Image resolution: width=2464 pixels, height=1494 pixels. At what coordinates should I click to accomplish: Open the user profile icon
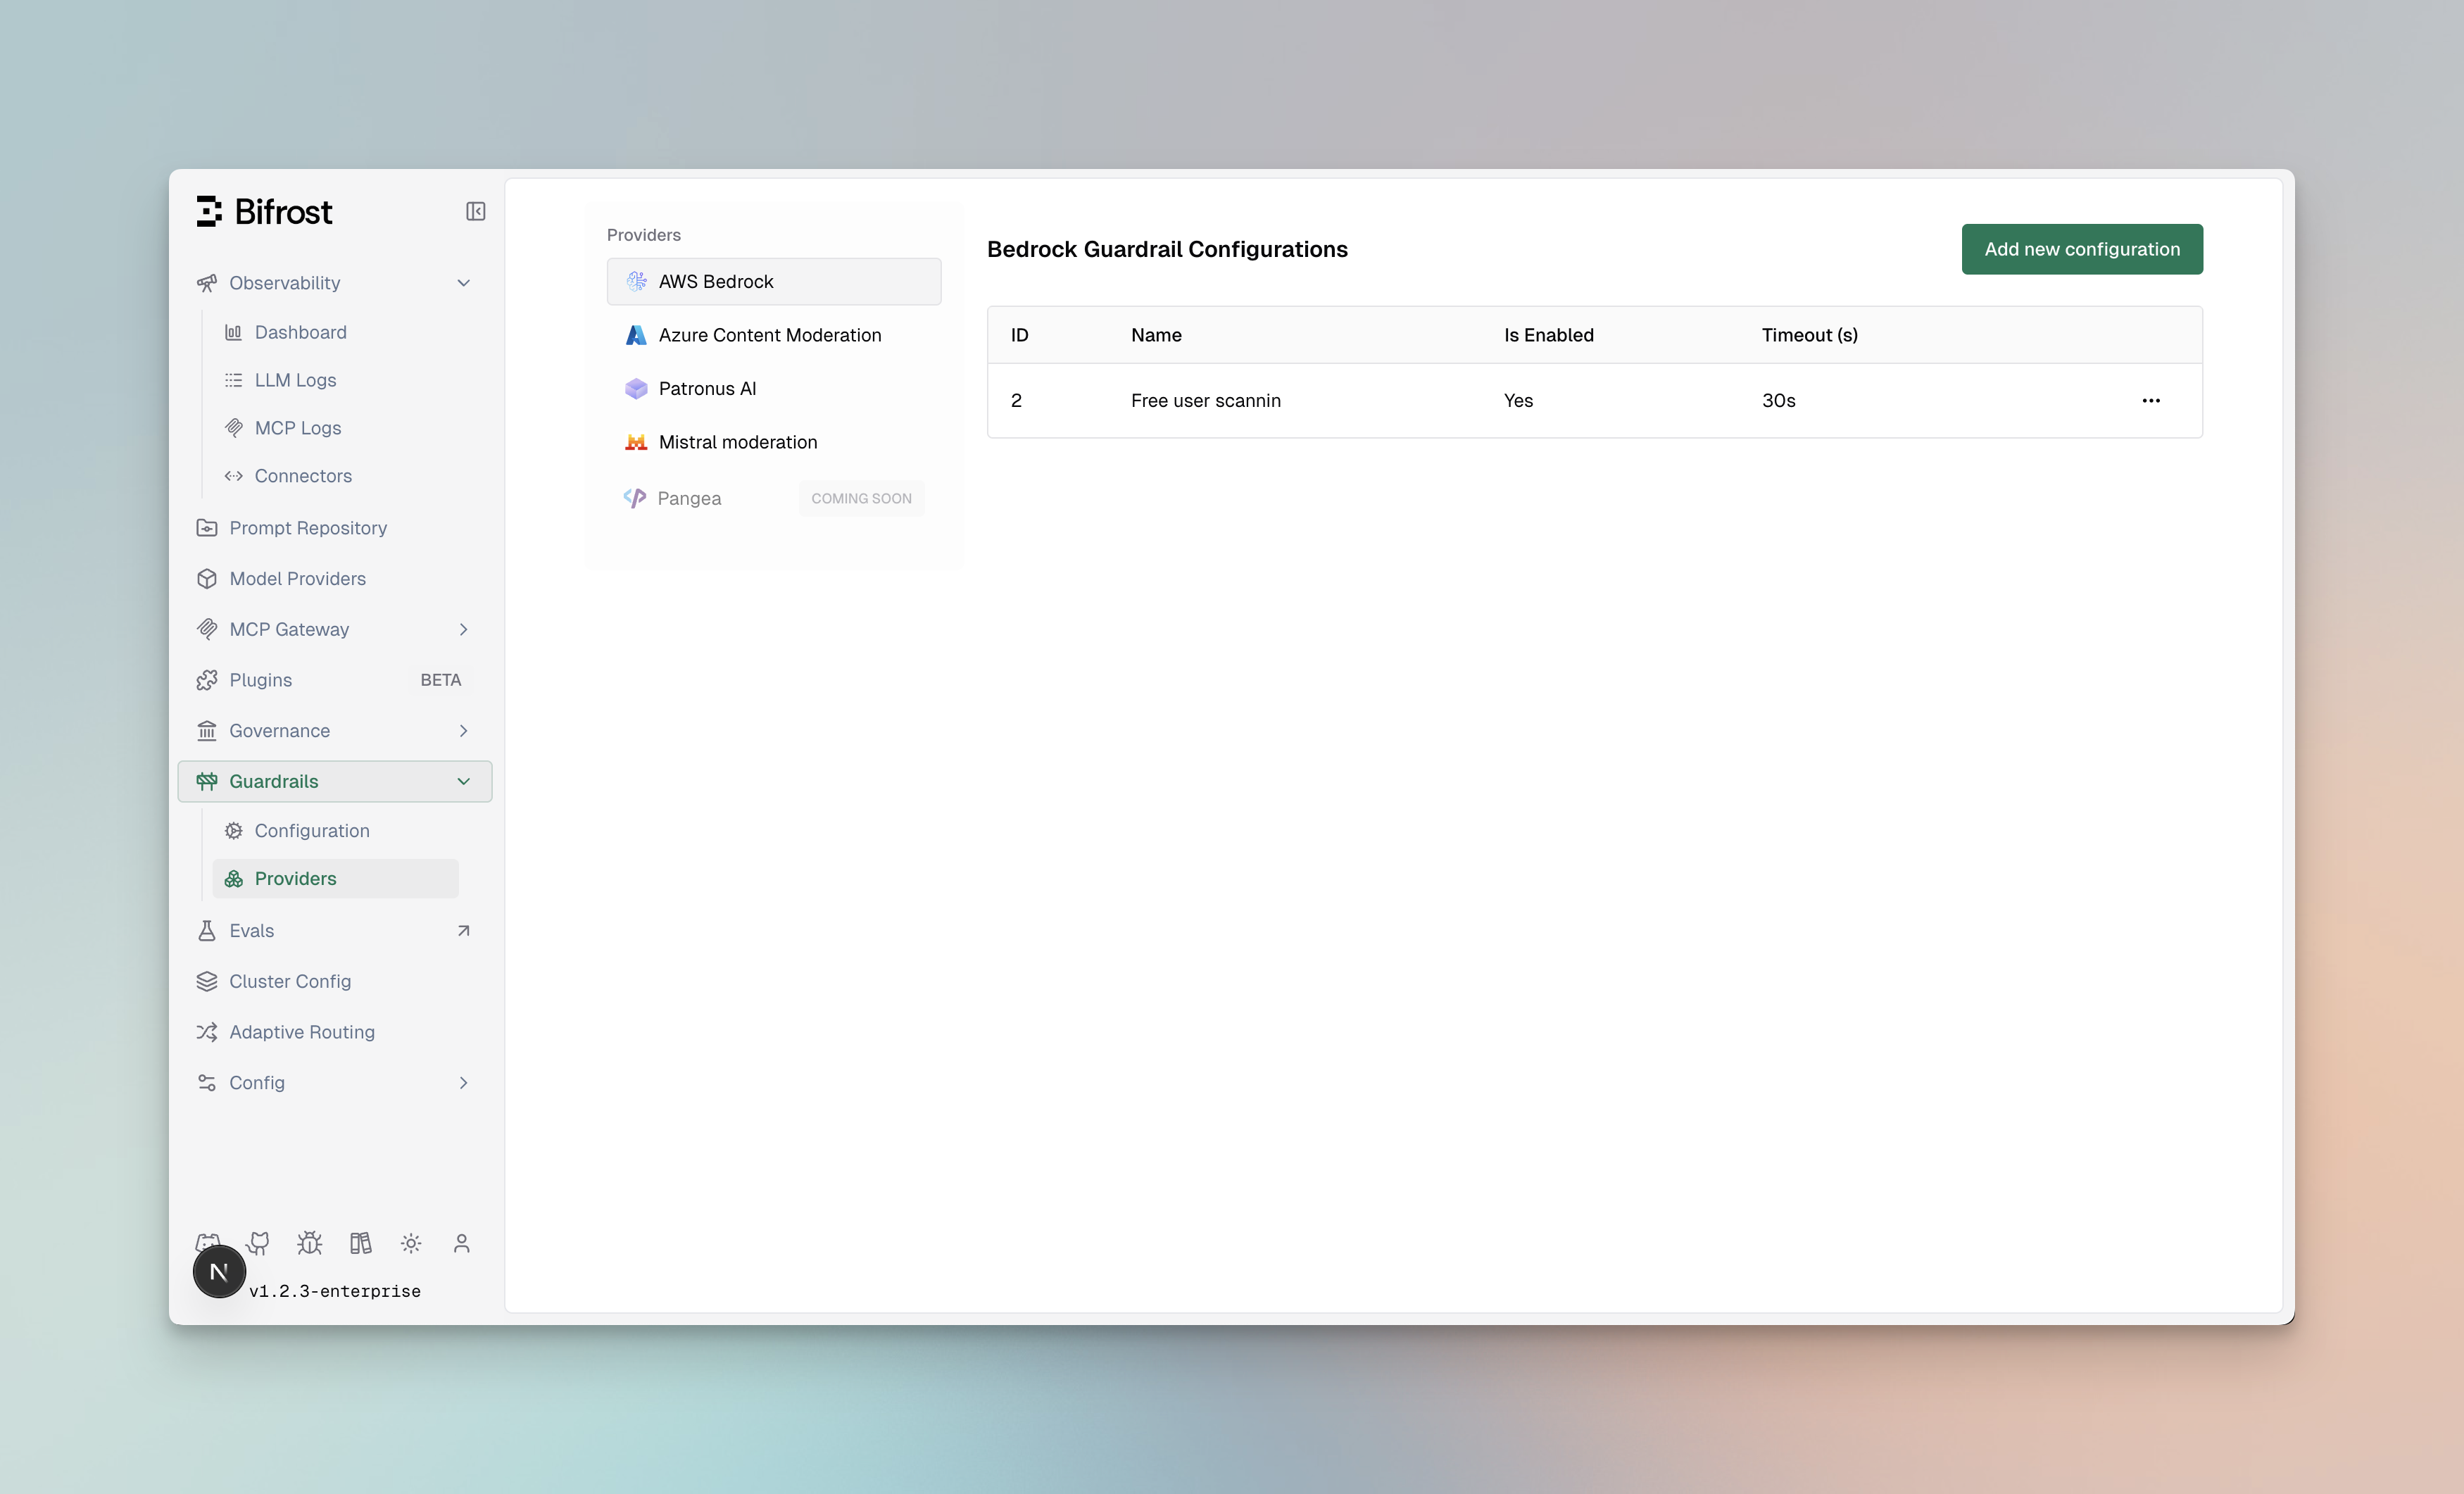point(461,1242)
